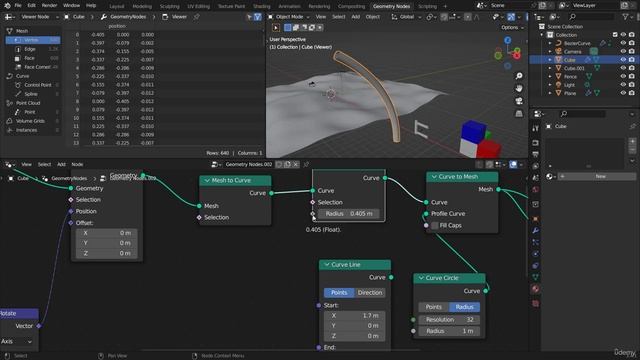Screen dimensions: 640x360
Task: Select Points mode on Curve Line node
Action: pos(339,293)
